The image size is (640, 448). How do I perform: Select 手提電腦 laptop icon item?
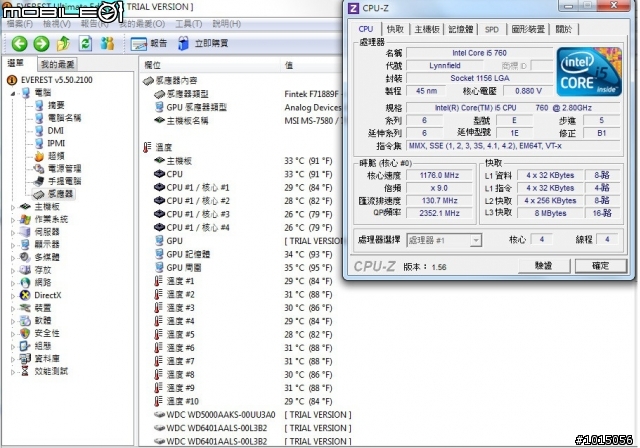click(39, 181)
